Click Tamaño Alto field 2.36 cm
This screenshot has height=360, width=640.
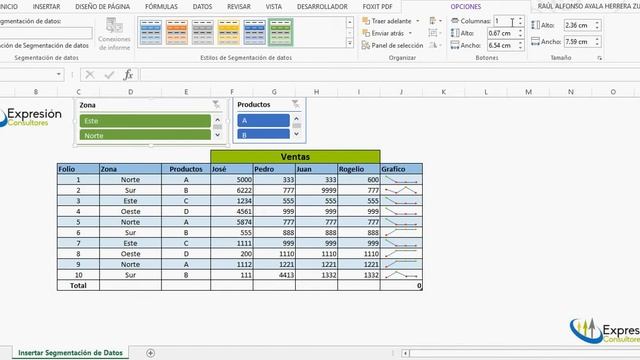578,25
